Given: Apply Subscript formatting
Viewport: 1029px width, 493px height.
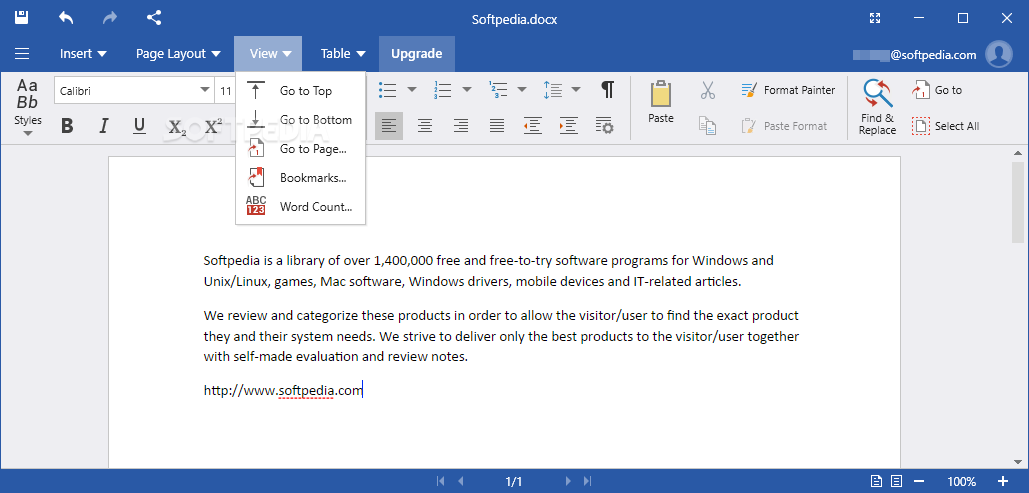Looking at the screenshot, I should [177, 127].
